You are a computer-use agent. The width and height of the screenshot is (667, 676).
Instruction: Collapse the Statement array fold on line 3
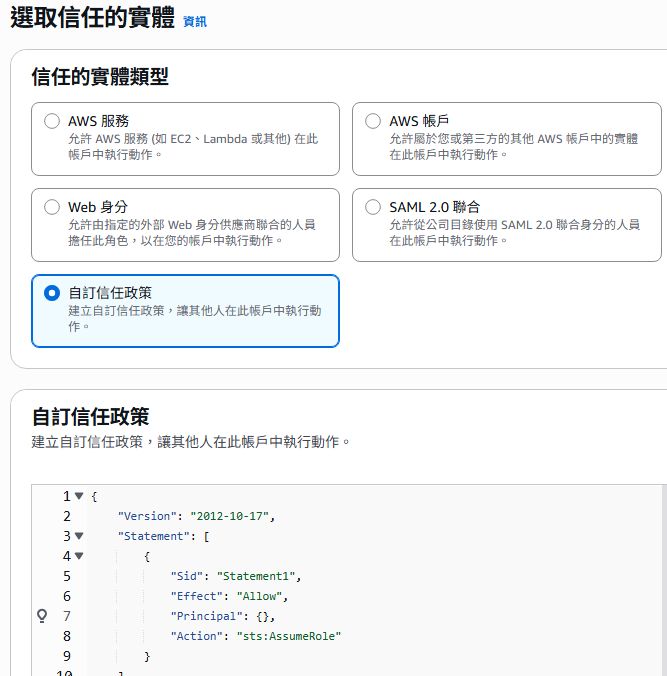(79, 536)
